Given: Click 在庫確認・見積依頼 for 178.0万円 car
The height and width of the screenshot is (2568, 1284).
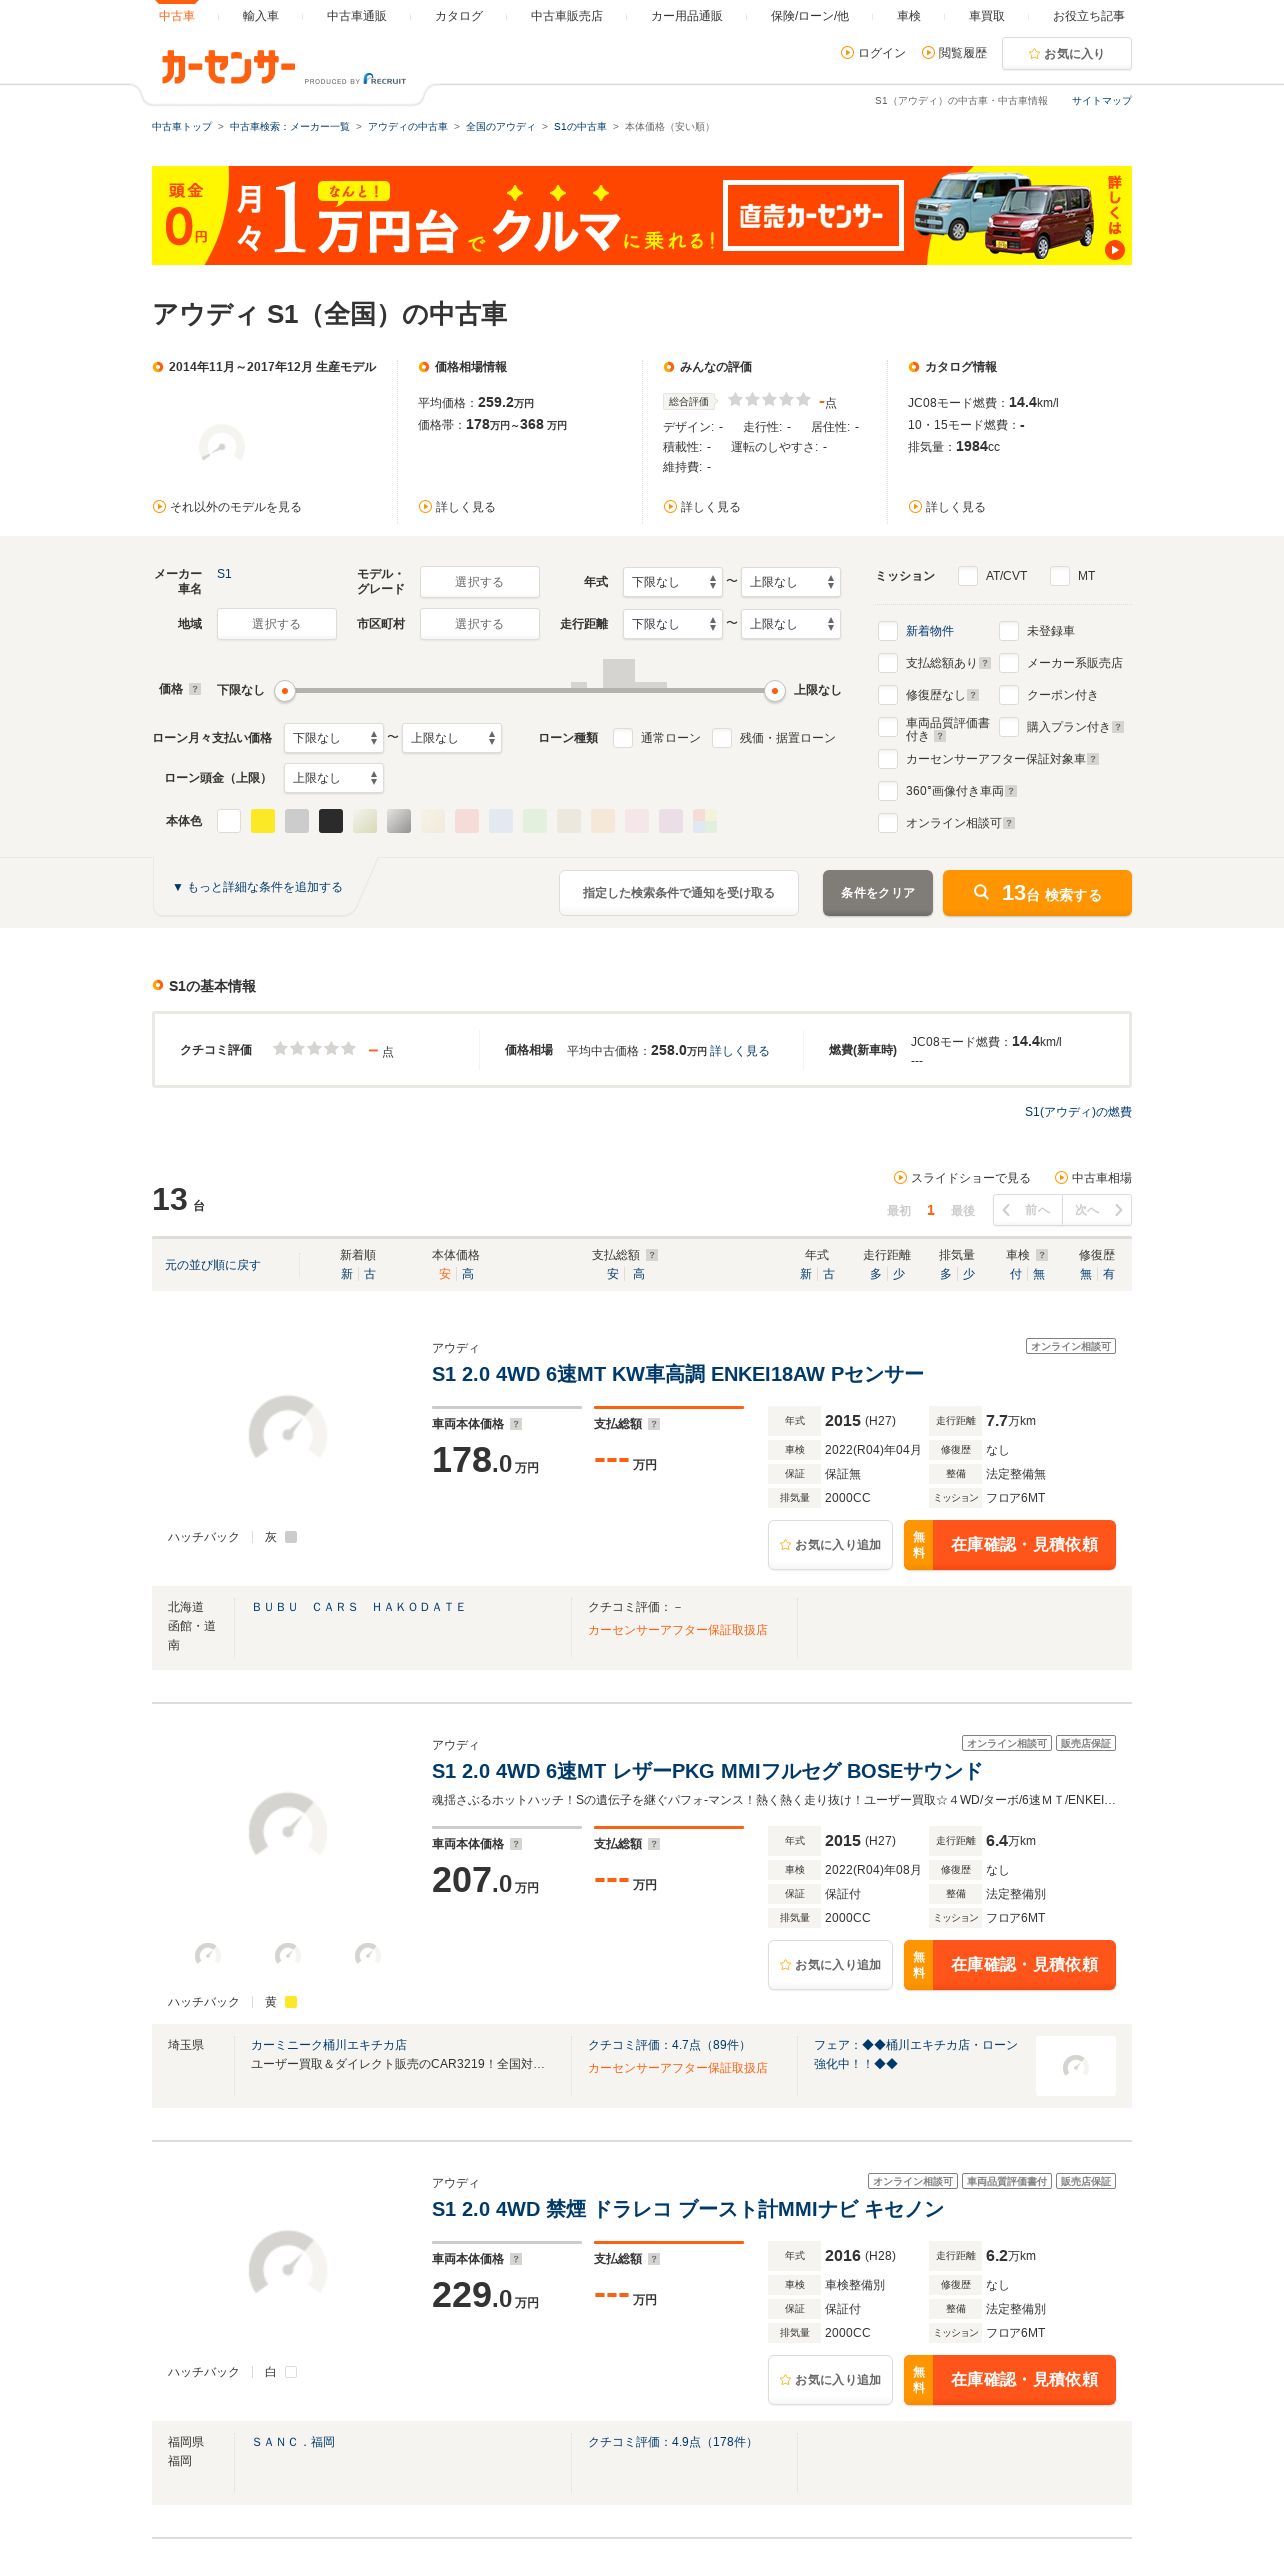Looking at the screenshot, I should click(1010, 1545).
